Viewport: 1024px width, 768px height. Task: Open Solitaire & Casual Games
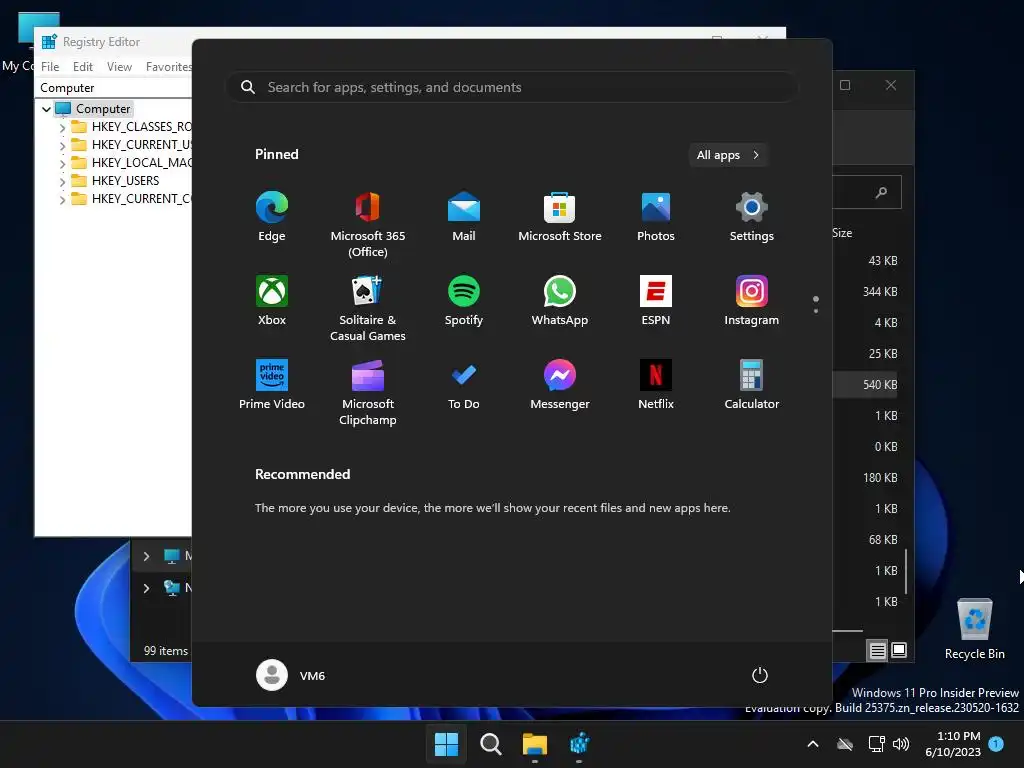[x=368, y=308]
